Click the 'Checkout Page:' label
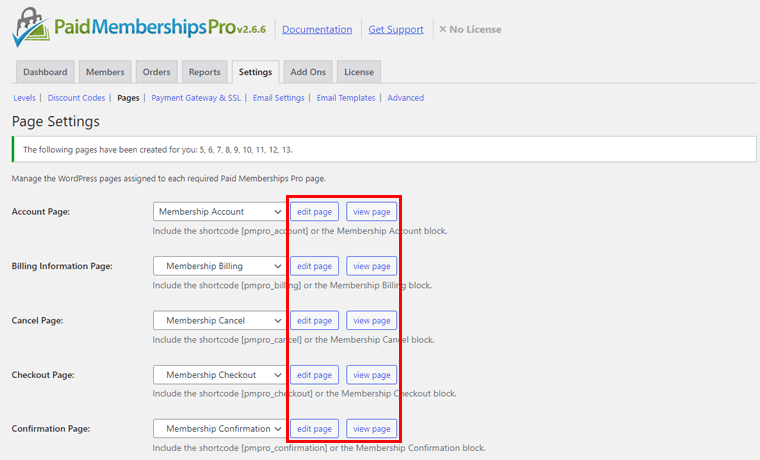The image size is (760, 460). [x=43, y=375]
